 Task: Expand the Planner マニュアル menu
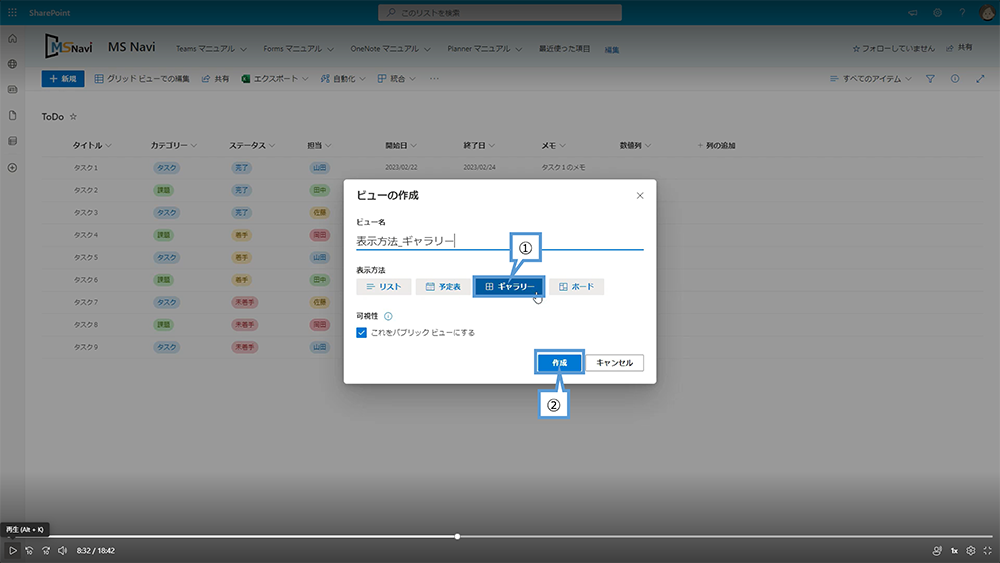click(x=485, y=49)
